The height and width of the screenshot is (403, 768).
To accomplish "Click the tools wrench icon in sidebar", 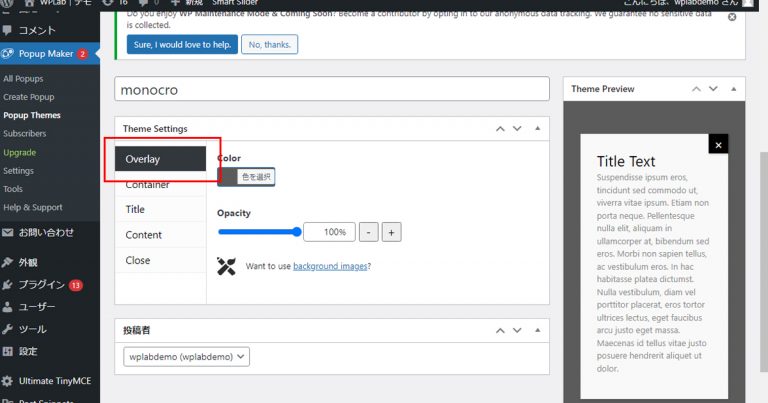I will click(8, 329).
